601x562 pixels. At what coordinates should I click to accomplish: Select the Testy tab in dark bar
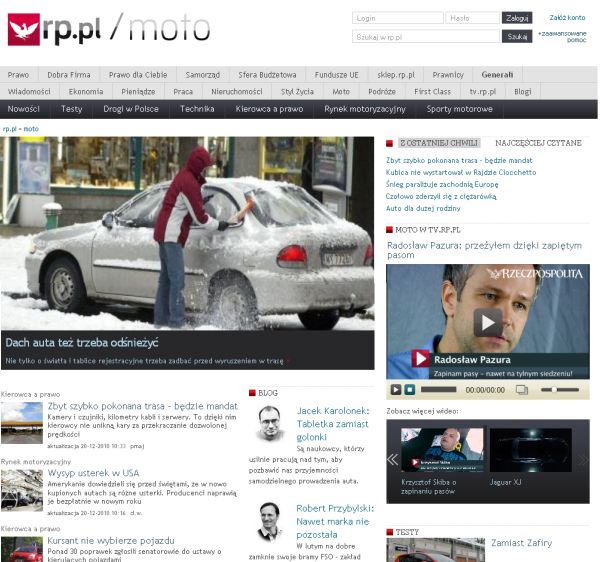coord(72,109)
